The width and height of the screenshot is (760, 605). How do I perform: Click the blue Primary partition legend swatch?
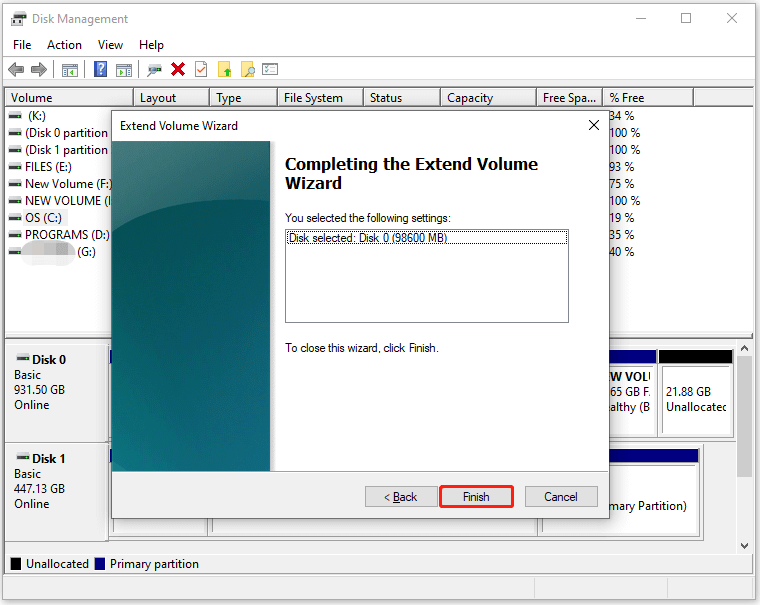pos(100,564)
